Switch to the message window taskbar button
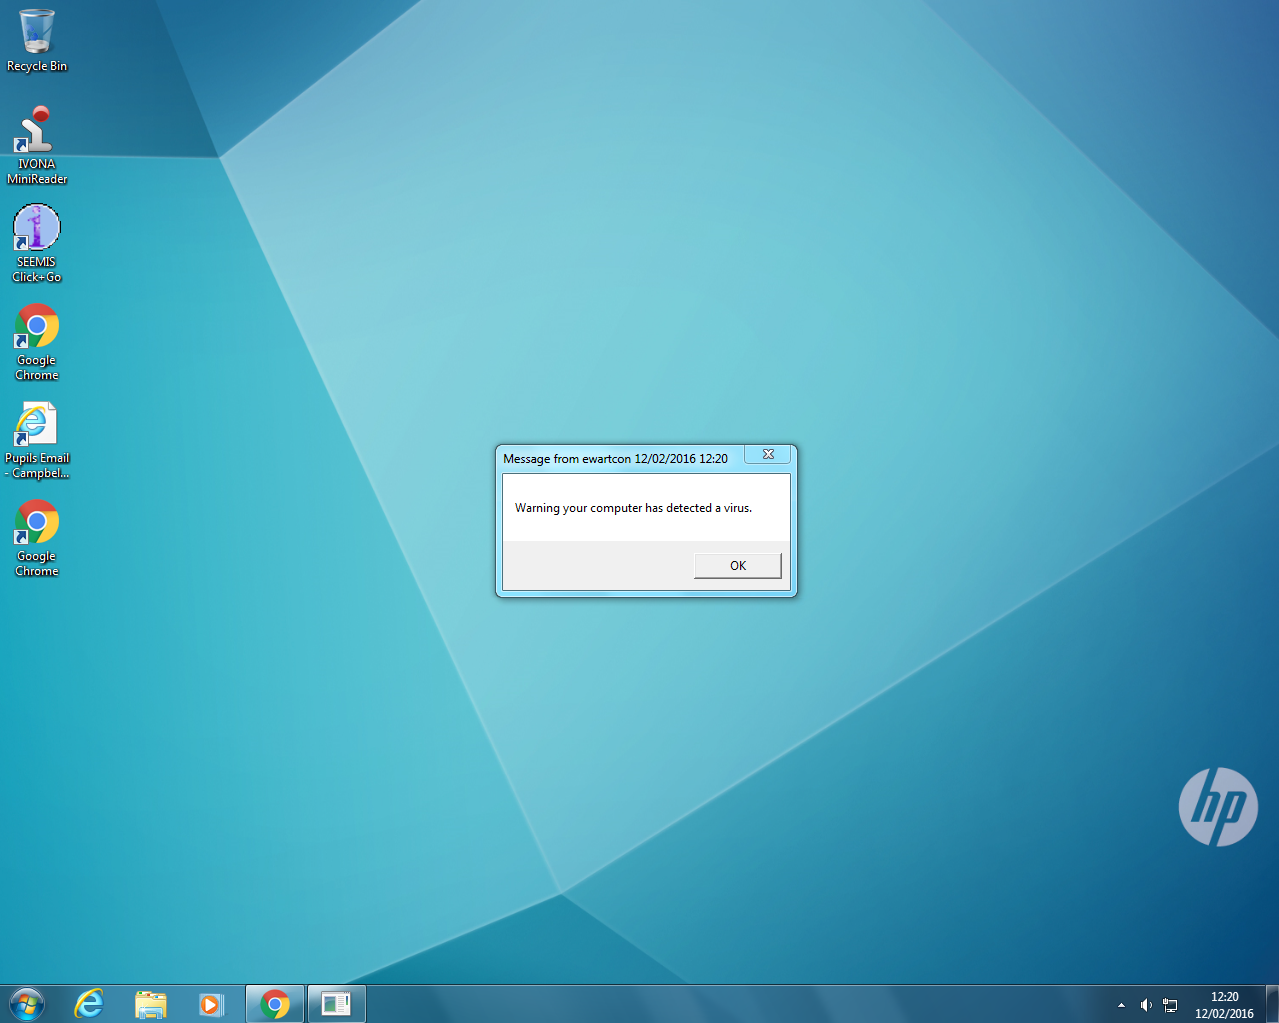This screenshot has height=1023, width=1279. tap(336, 1004)
